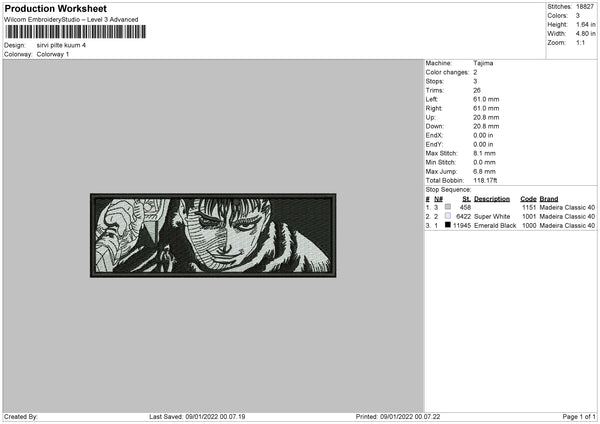The height and width of the screenshot is (424, 600).
Task: Click the St. stitch count column header
Action: coord(466,199)
